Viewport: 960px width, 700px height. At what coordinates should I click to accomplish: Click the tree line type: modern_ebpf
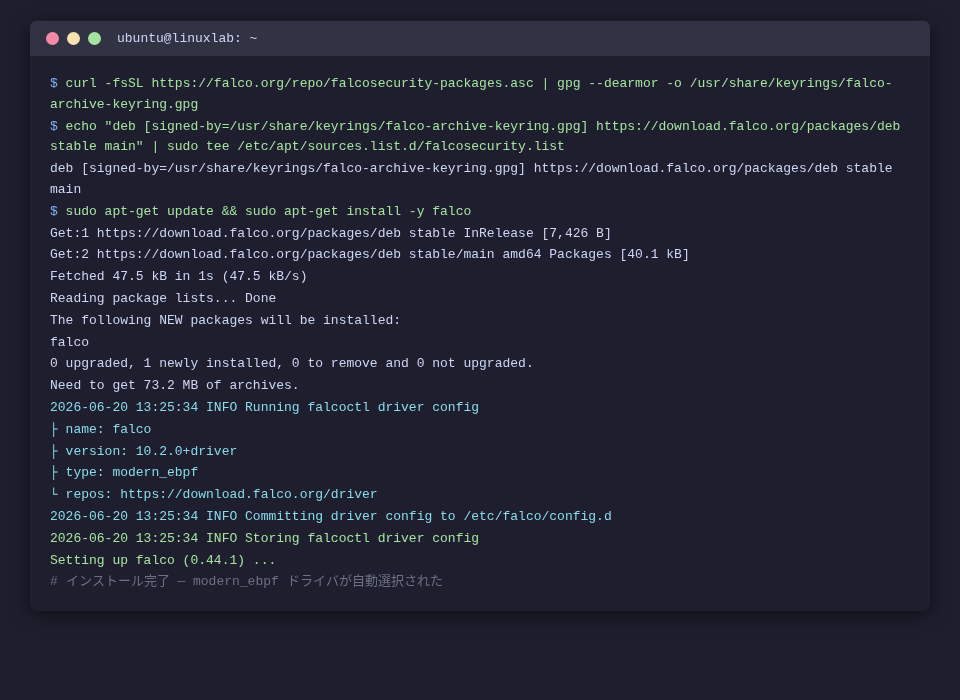tap(124, 472)
